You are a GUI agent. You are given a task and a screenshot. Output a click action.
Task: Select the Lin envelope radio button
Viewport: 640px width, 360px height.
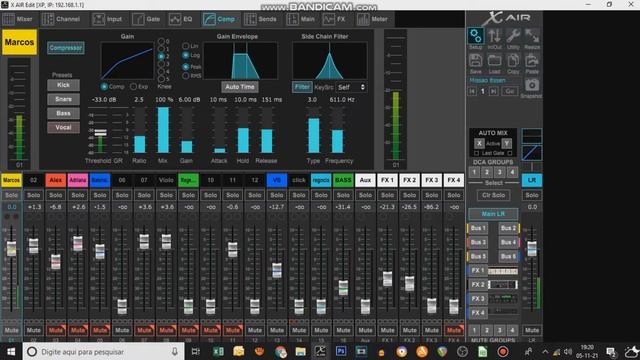click(x=186, y=46)
